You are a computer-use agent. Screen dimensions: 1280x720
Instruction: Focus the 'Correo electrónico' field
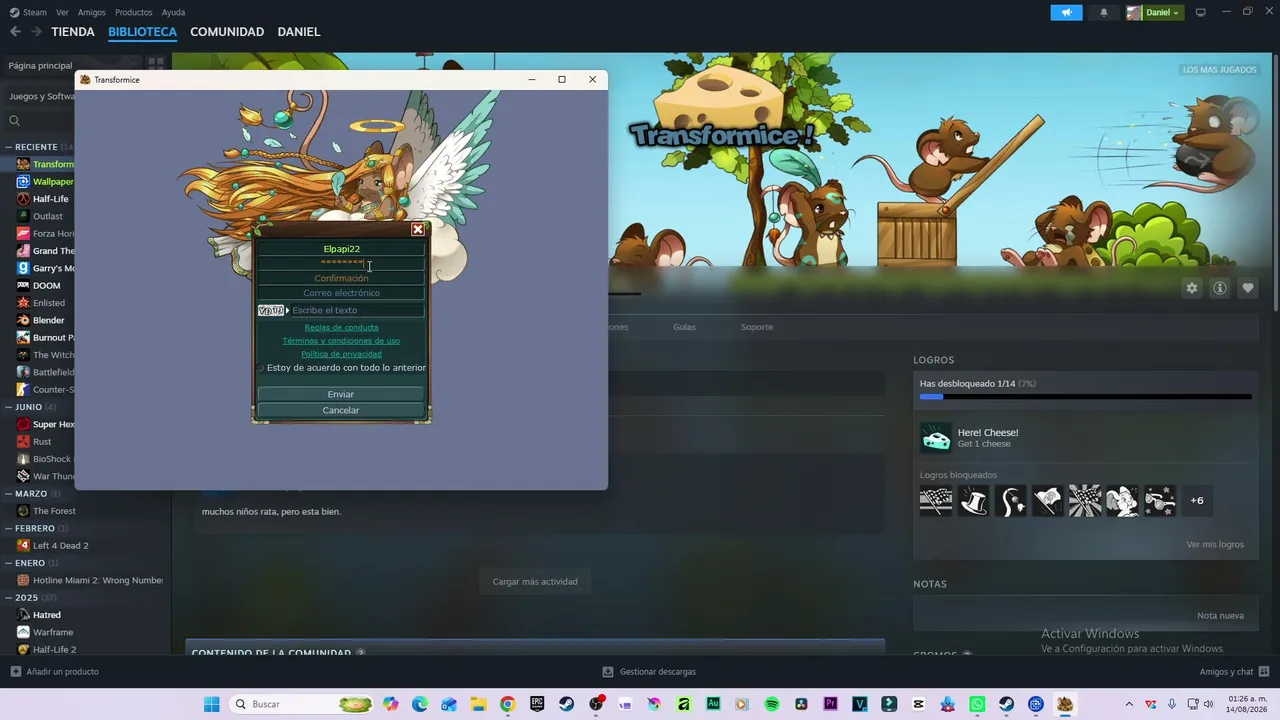[x=341, y=293]
